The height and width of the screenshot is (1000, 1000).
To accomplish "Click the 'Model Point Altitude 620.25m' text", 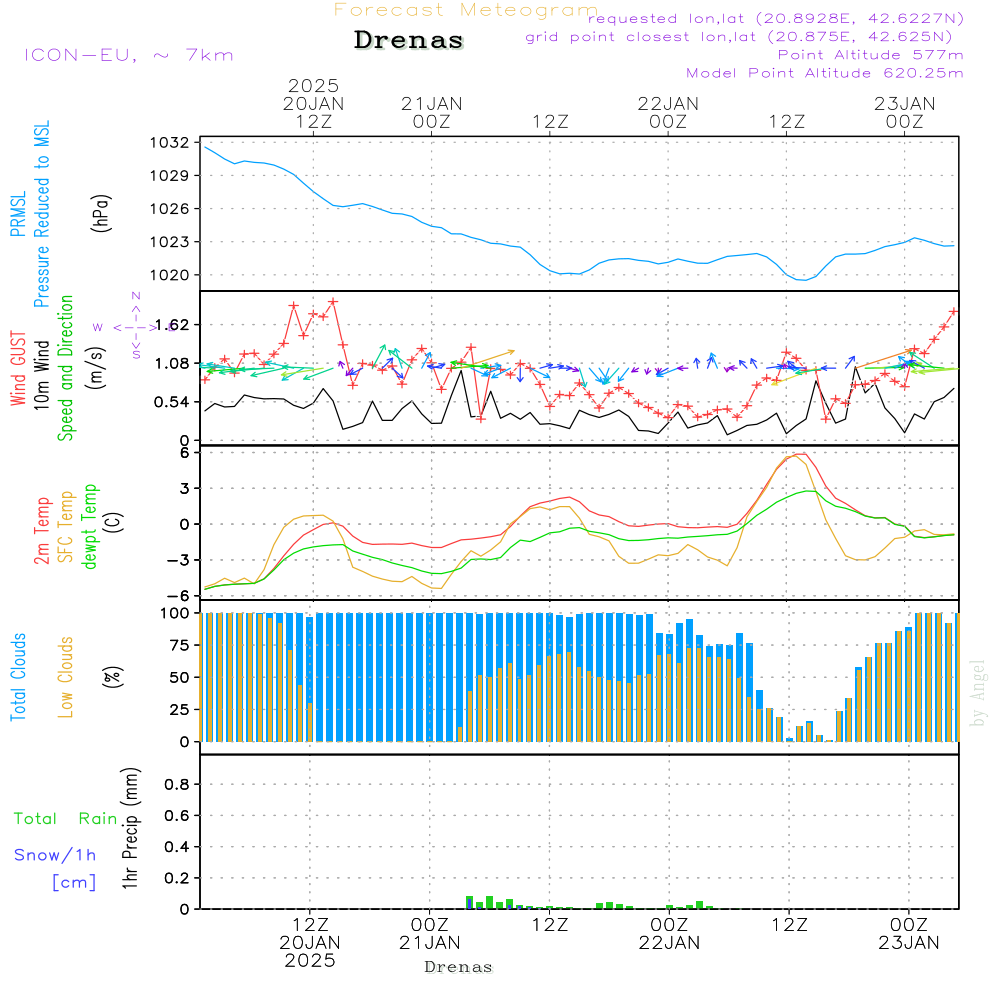I will [x=825, y=73].
